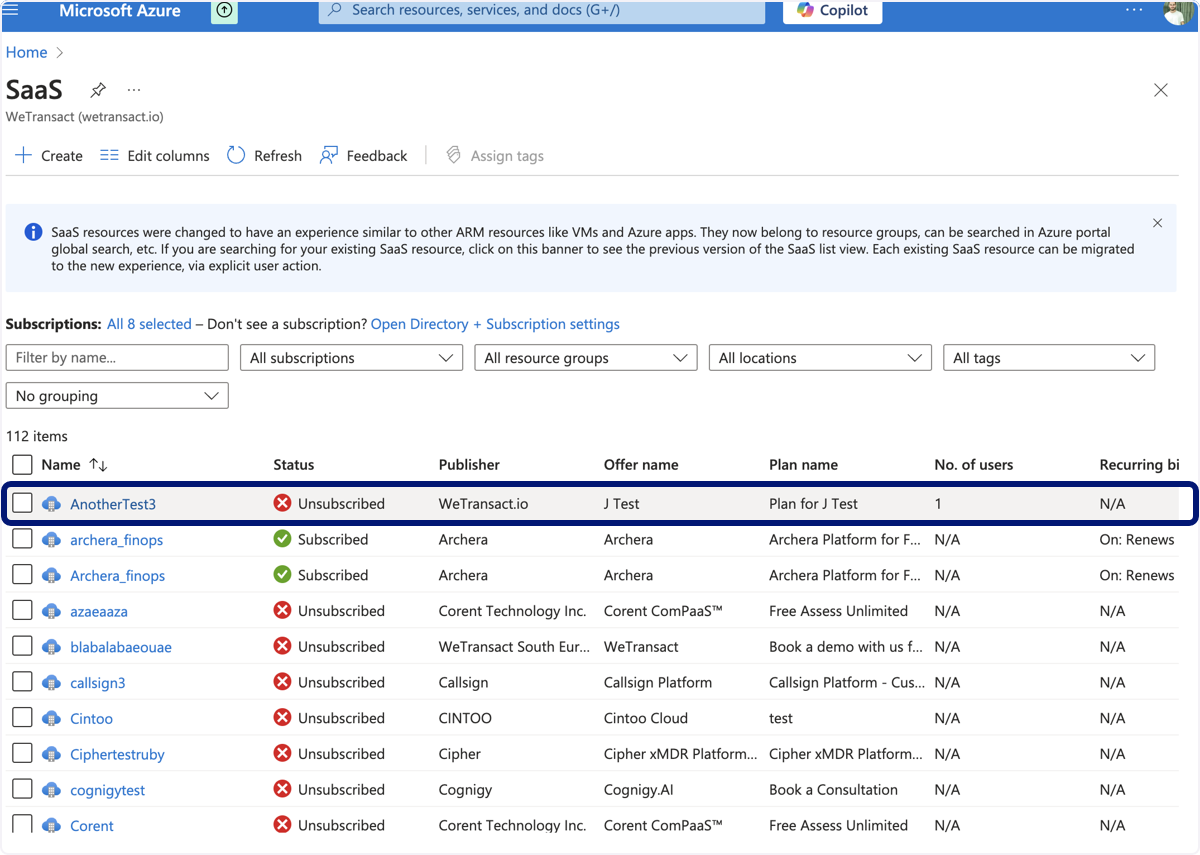Viewport: 1200px width, 855px height.
Task: Go to Home breadcrumb
Action: (x=26, y=53)
